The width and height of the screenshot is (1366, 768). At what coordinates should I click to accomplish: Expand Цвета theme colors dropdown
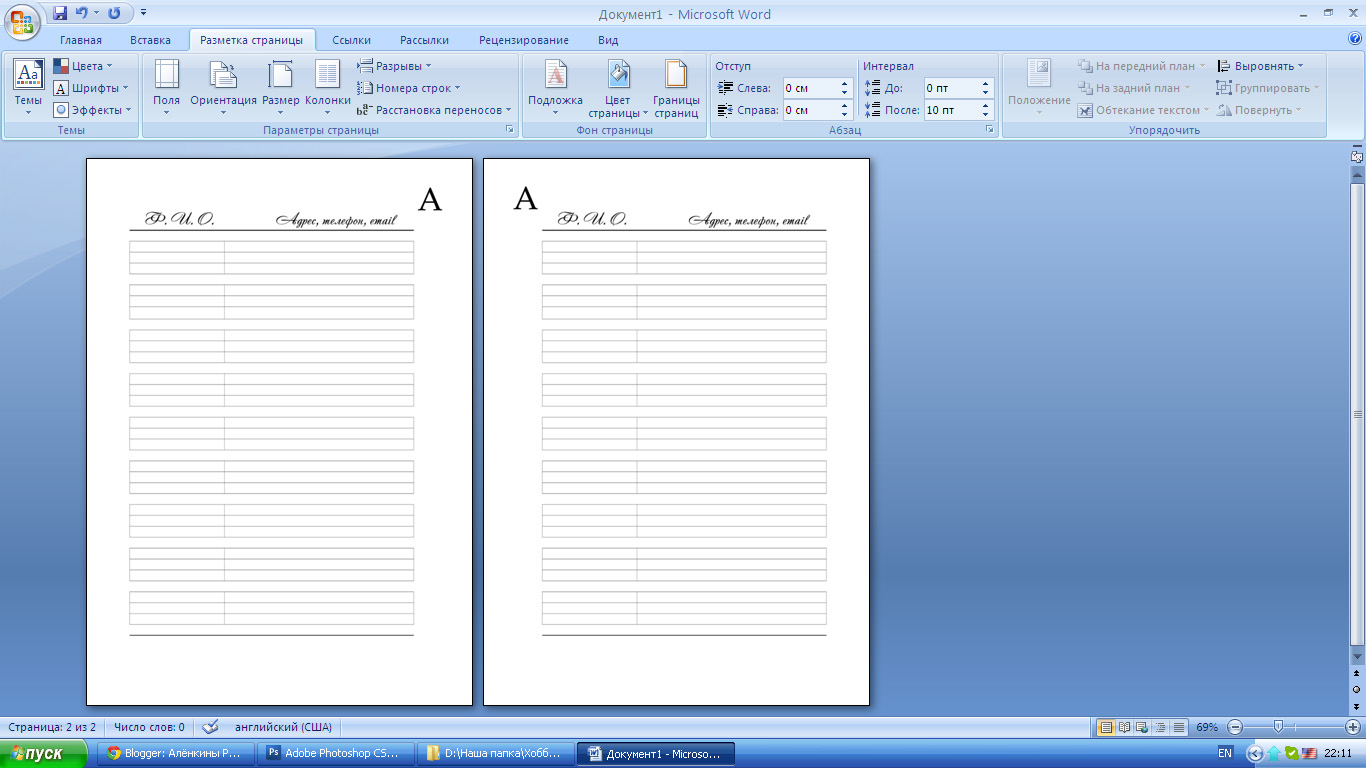(83, 66)
